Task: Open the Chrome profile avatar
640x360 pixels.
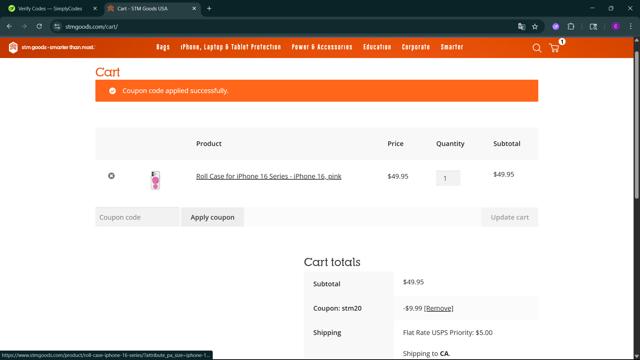Action: [616, 27]
